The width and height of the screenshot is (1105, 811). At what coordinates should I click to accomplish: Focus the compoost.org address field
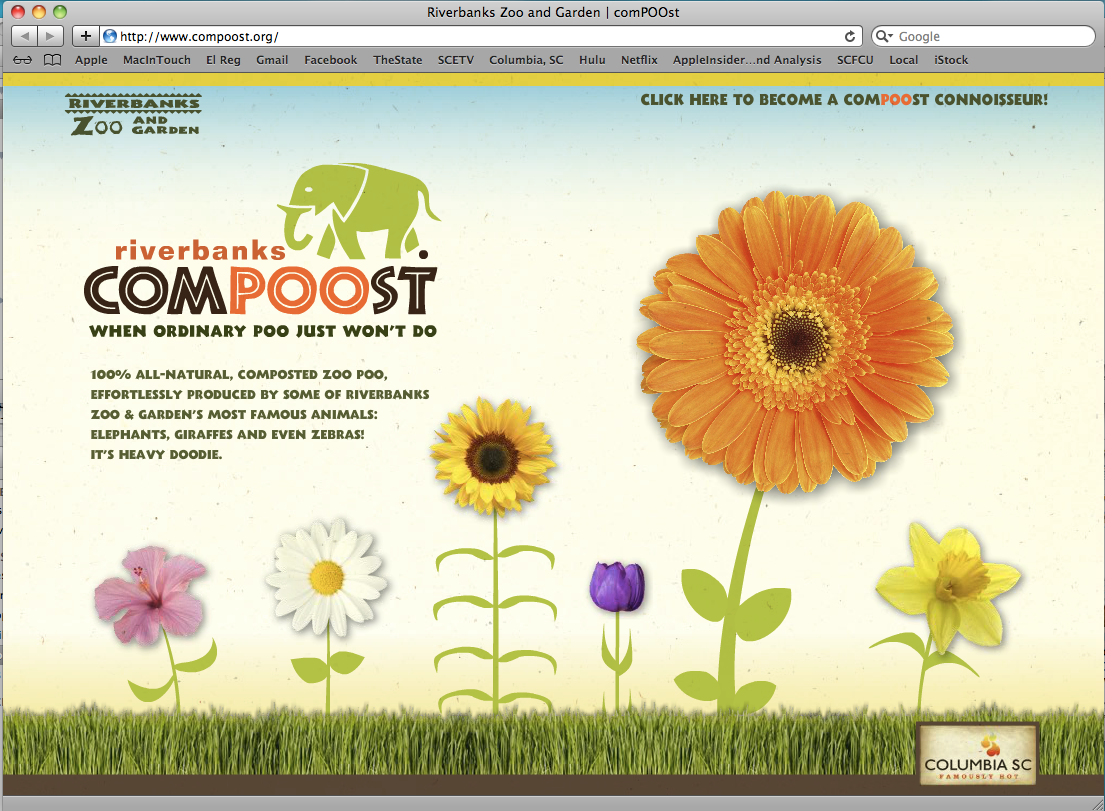click(x=479, y=36)
